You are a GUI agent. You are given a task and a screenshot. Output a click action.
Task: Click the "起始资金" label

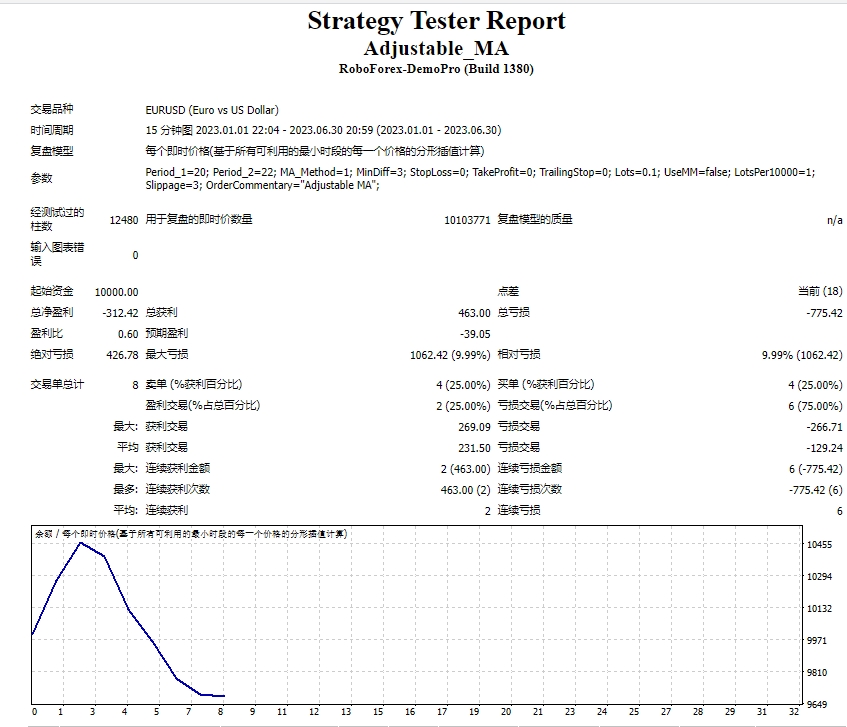[52, 292]
